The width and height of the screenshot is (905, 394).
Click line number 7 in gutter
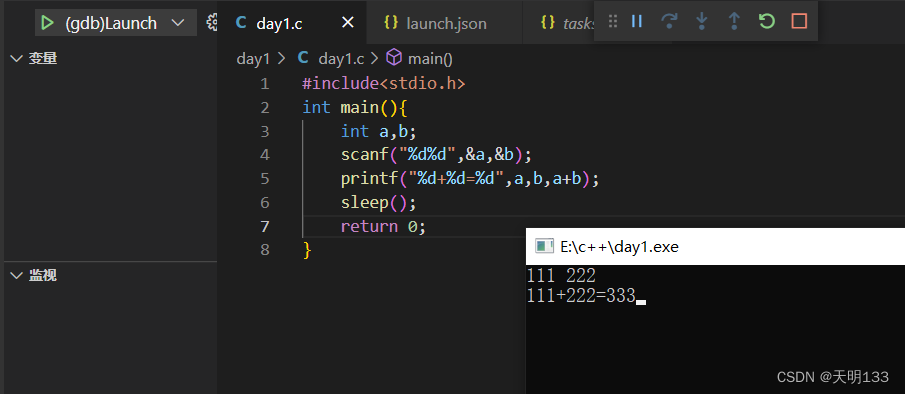(264, 227)
